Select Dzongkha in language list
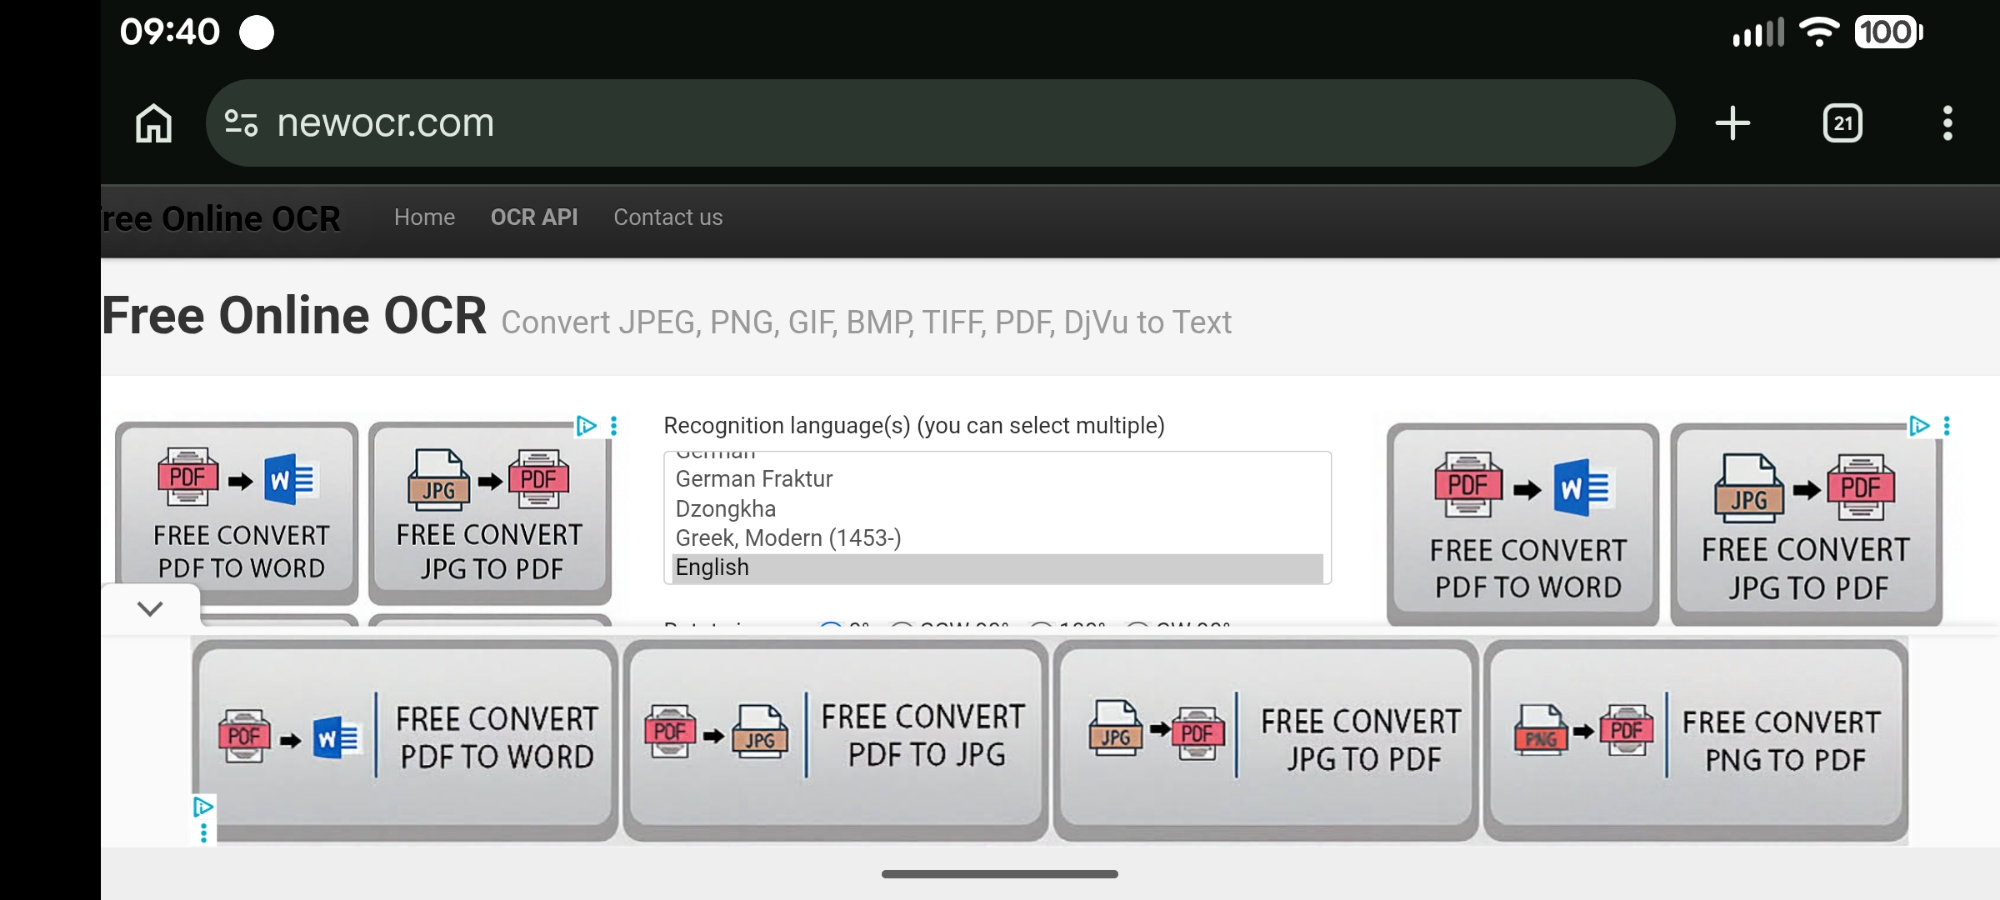Screen dimensions: 2000x900 click(725, 509)
